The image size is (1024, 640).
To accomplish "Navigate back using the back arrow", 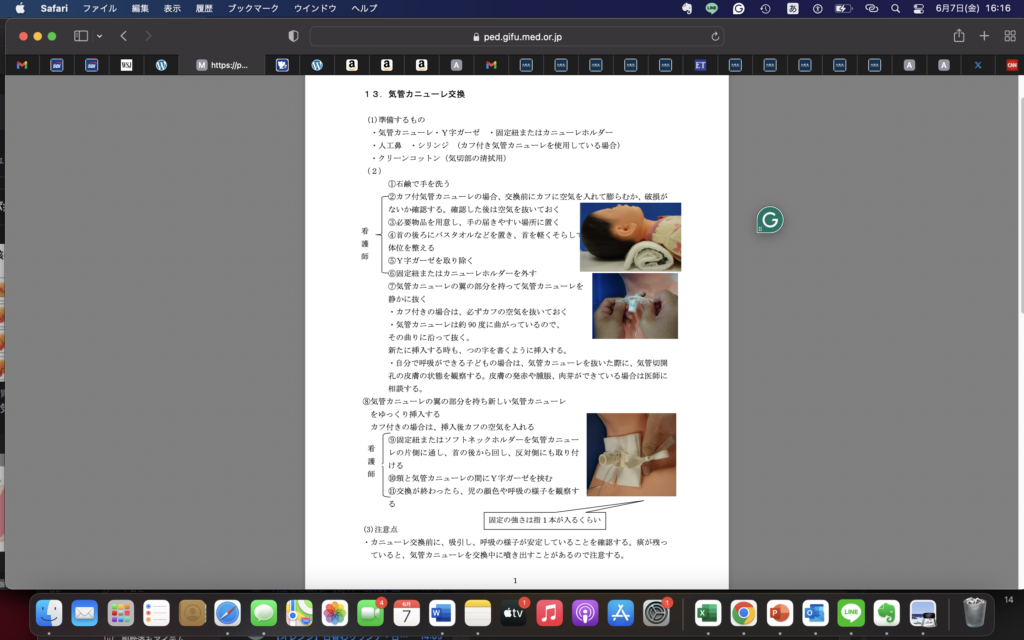I will [x=122, y=33].
